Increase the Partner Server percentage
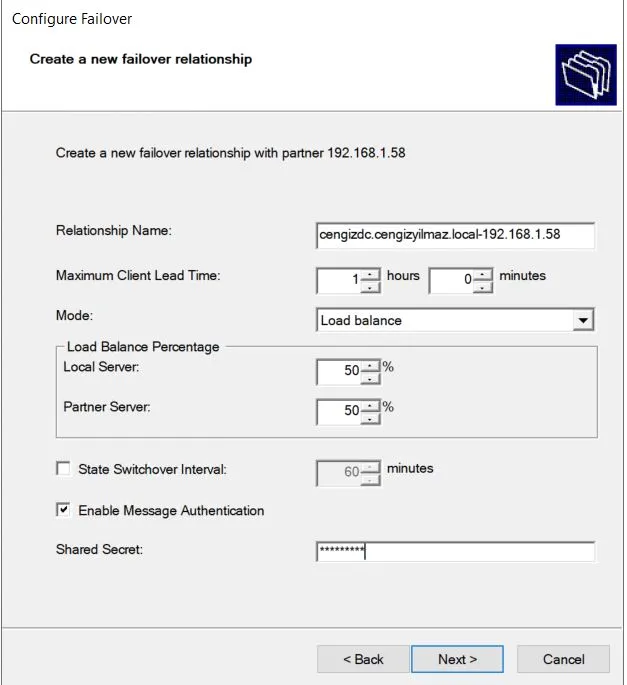 point(371,406)
